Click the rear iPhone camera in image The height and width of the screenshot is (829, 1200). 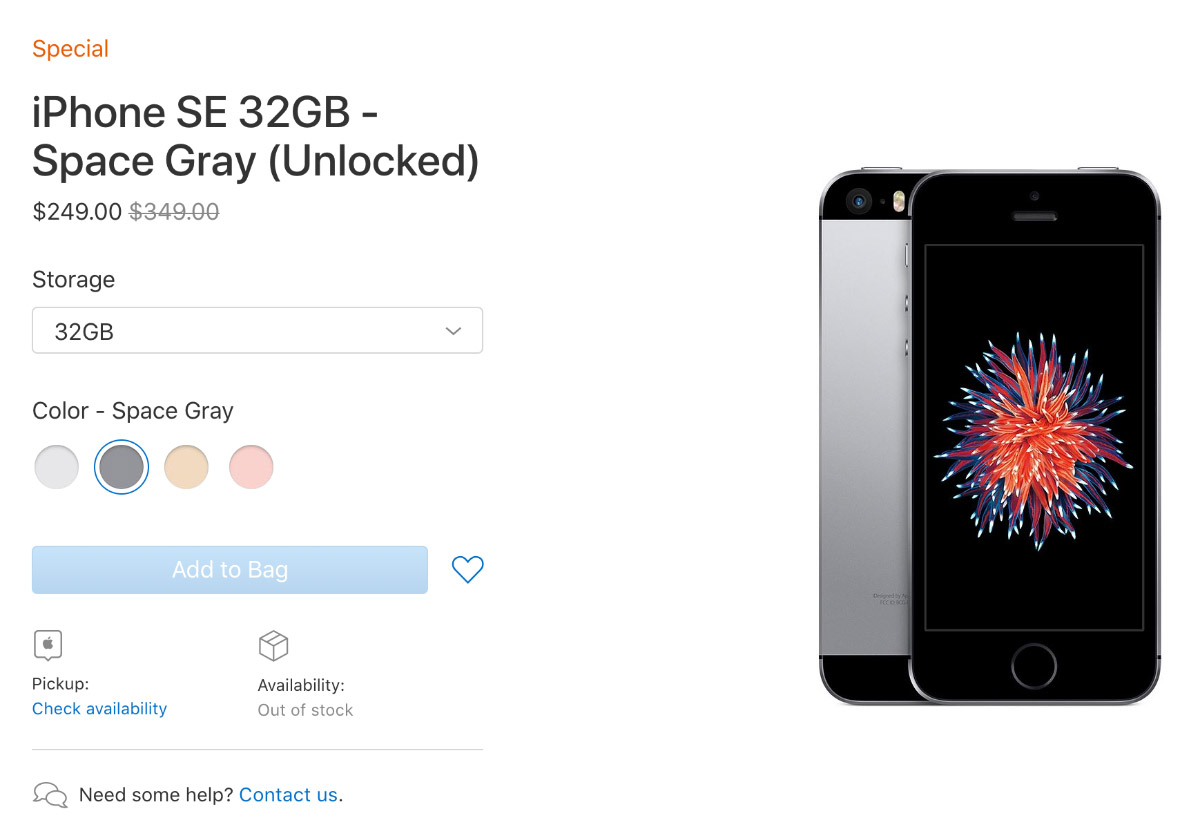coord(859,202)
